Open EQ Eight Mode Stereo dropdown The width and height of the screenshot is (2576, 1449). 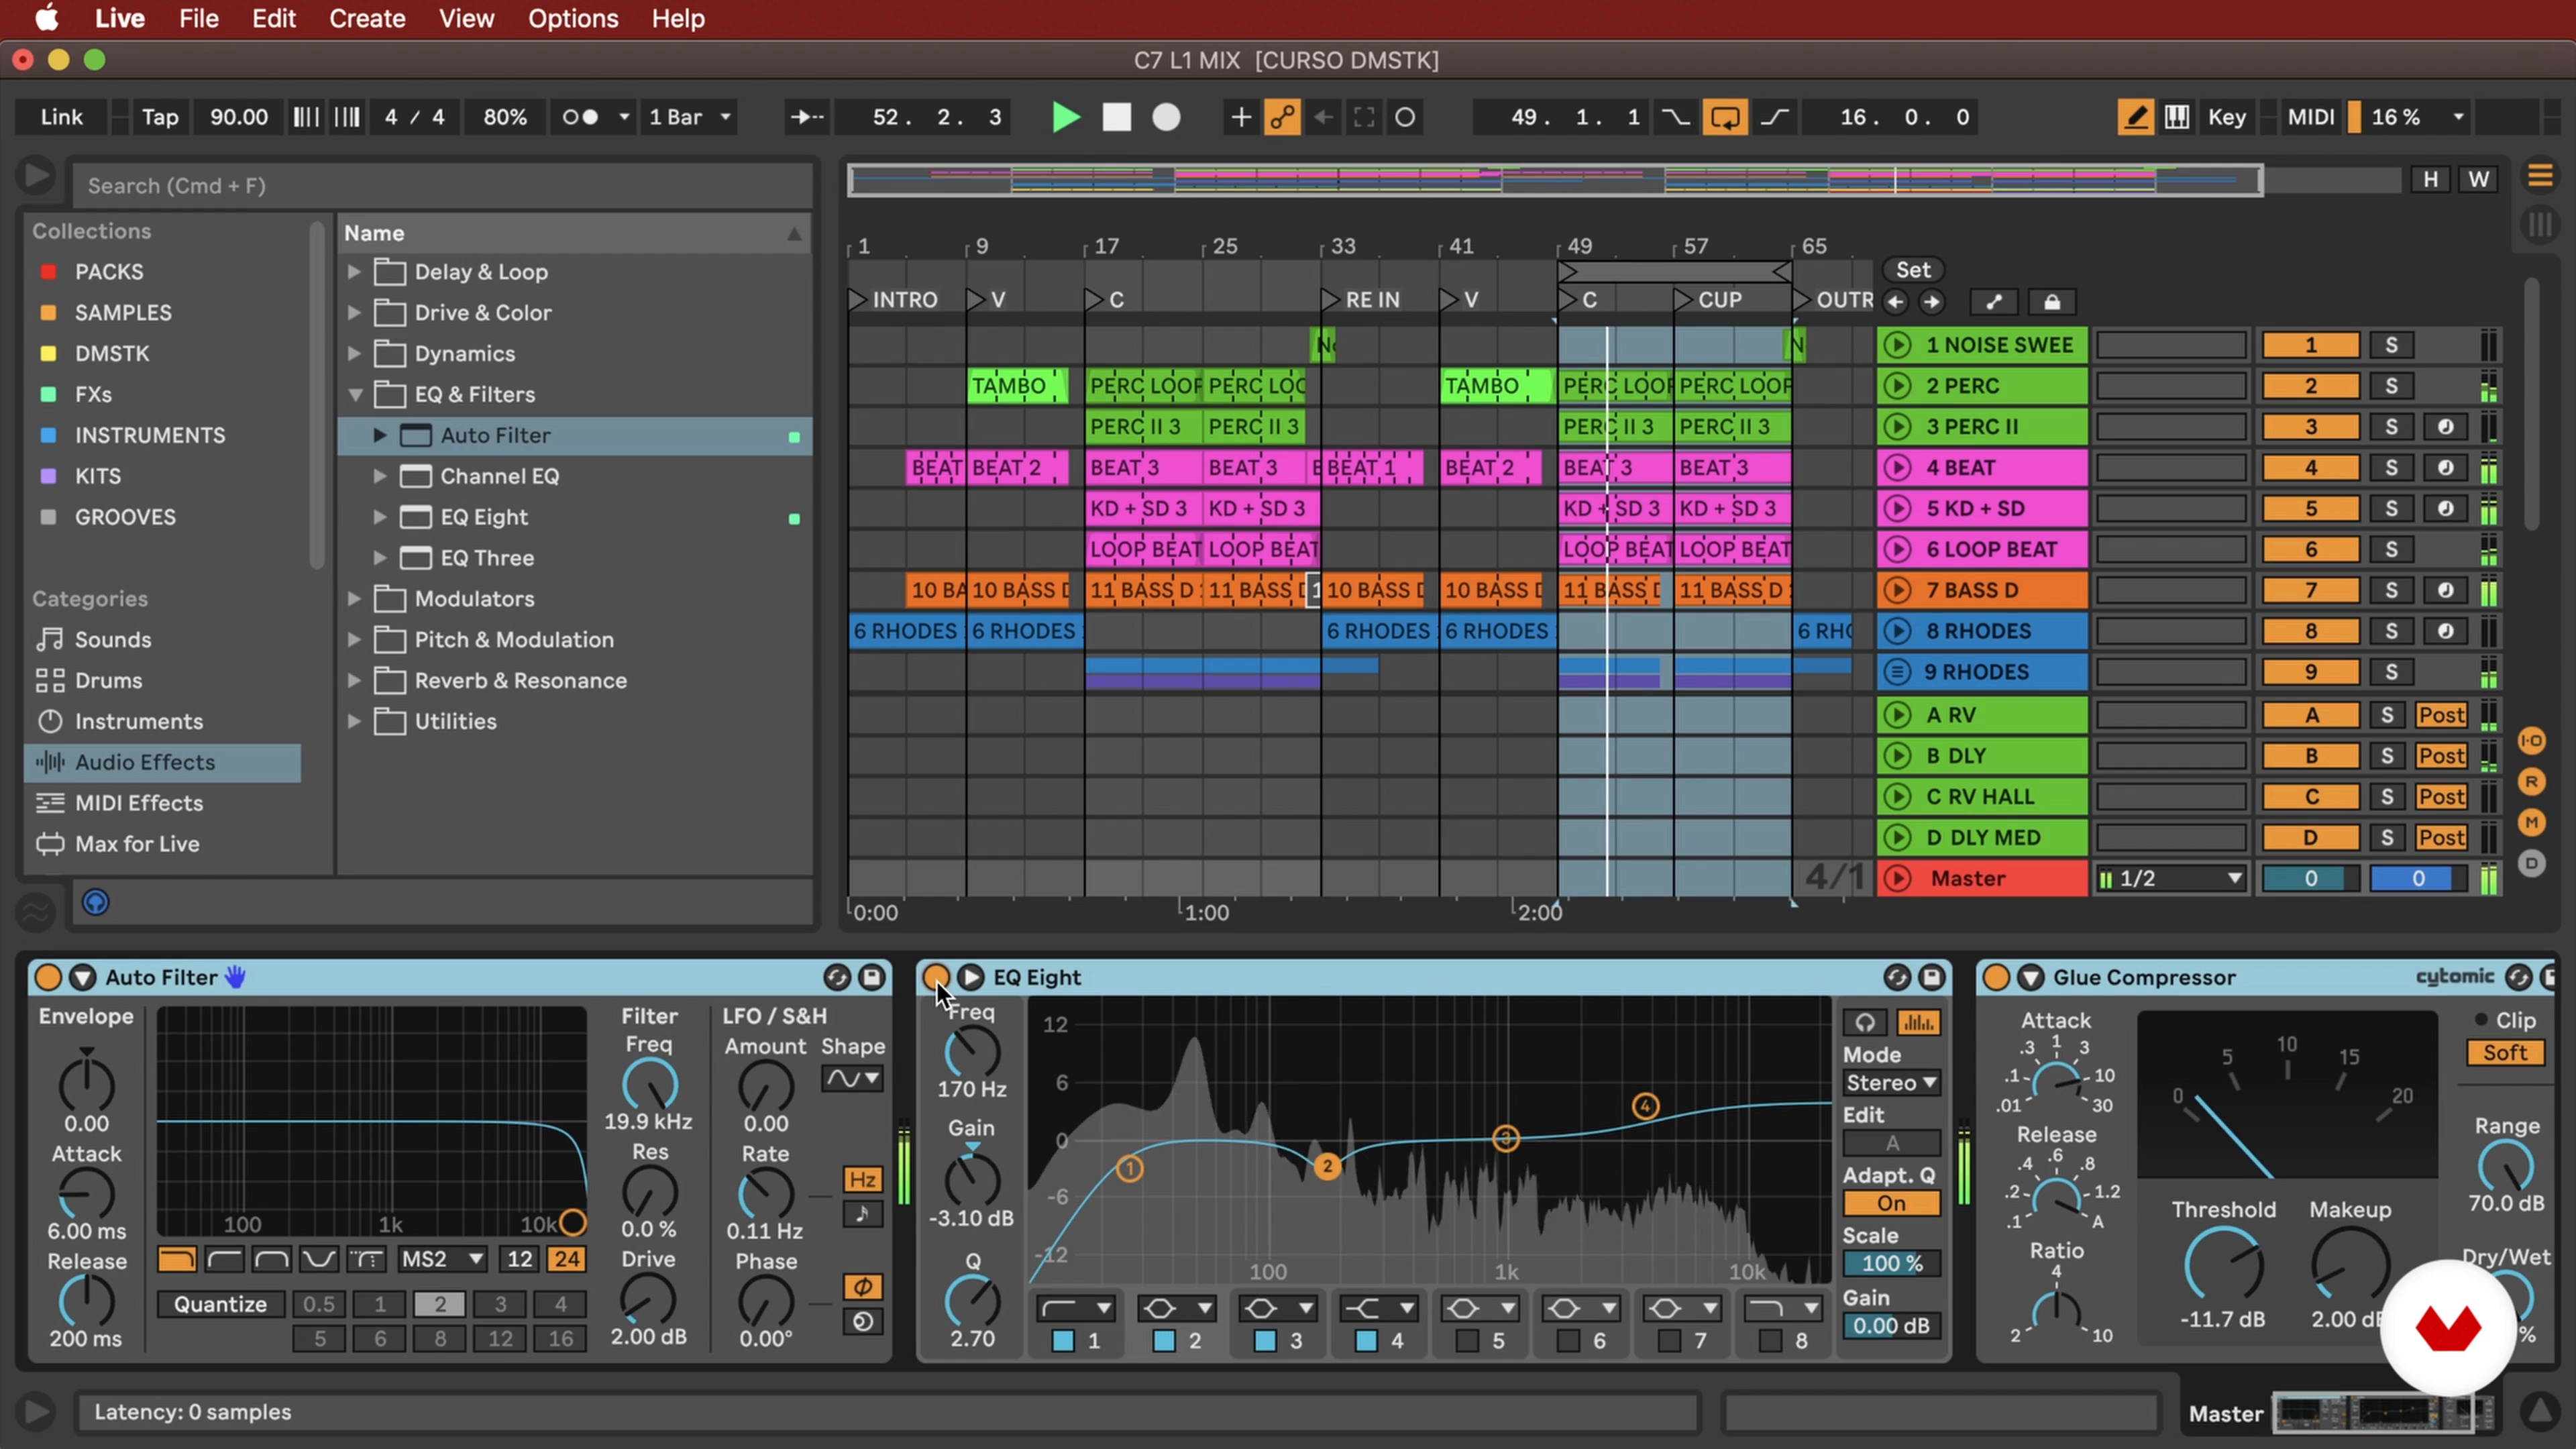[x=1891, y=1083]
